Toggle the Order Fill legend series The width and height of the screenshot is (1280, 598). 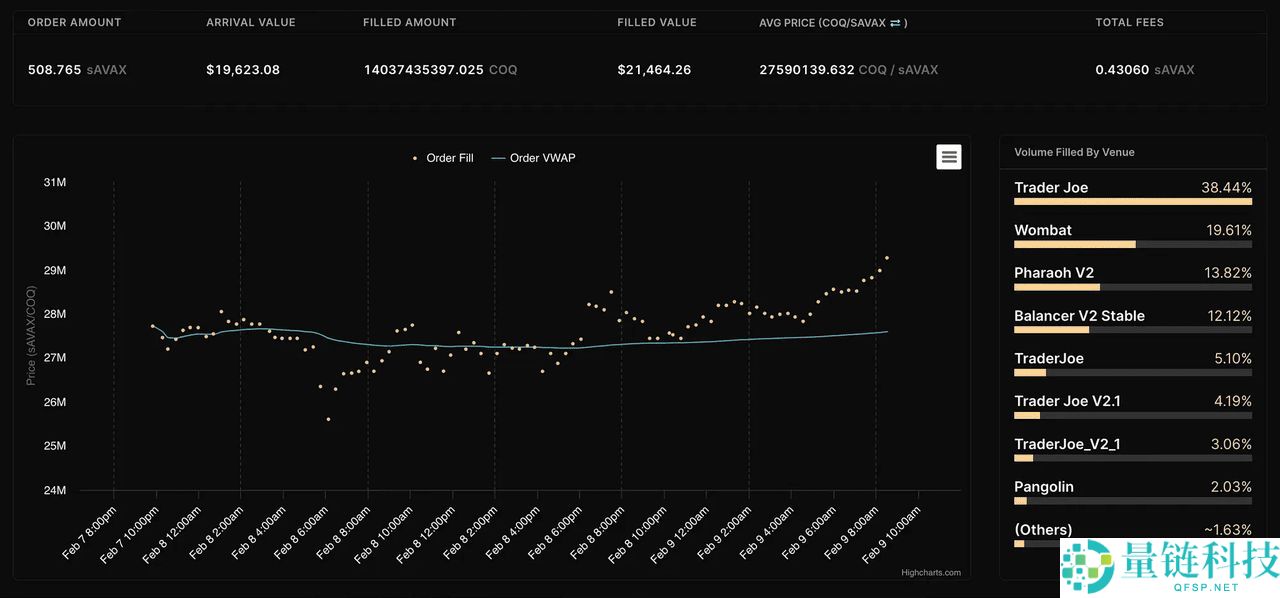click(x=441, y=158)
